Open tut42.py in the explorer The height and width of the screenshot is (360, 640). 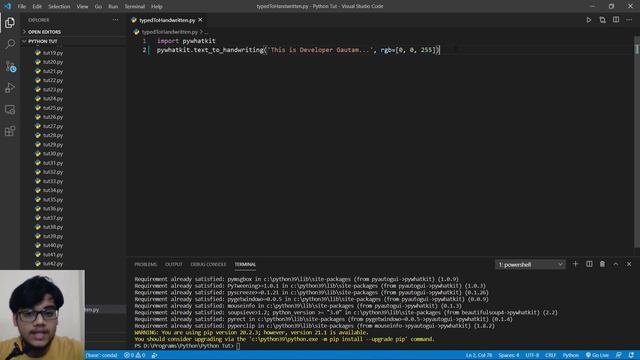pyautogui.click(x=53, y=264)
